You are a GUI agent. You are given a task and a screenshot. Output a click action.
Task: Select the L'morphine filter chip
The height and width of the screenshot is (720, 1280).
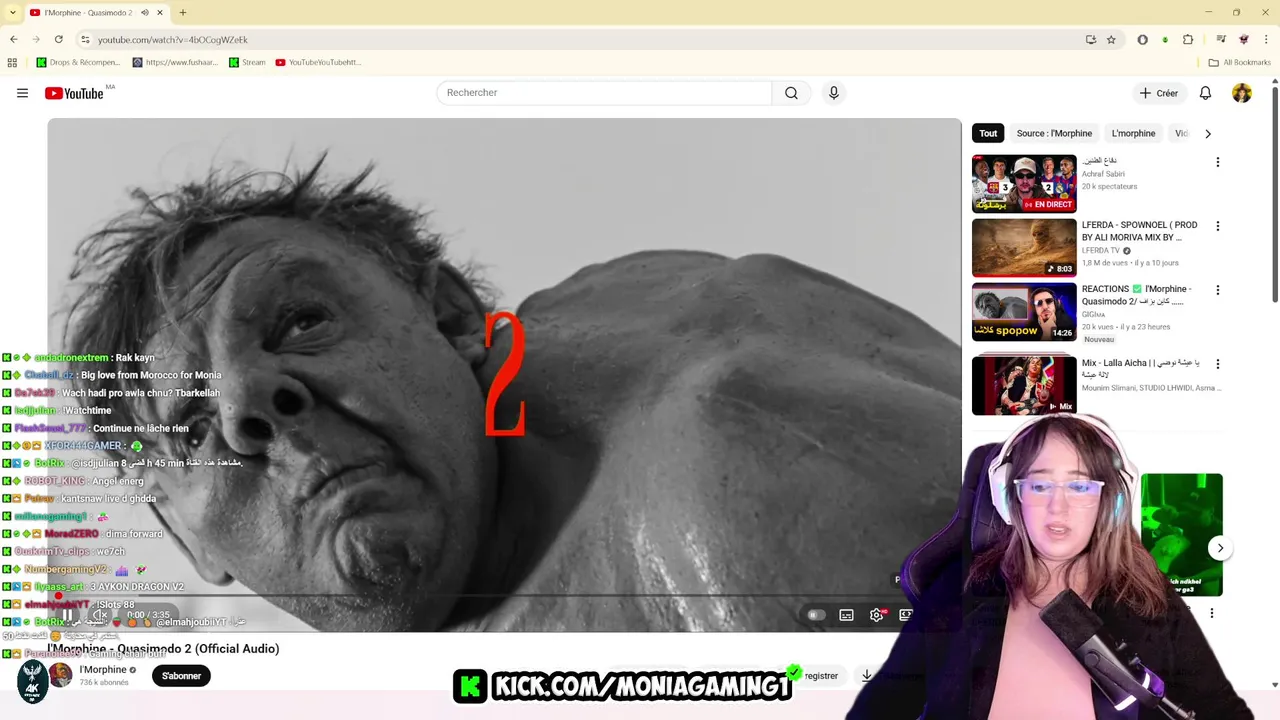coord(1133,133)
